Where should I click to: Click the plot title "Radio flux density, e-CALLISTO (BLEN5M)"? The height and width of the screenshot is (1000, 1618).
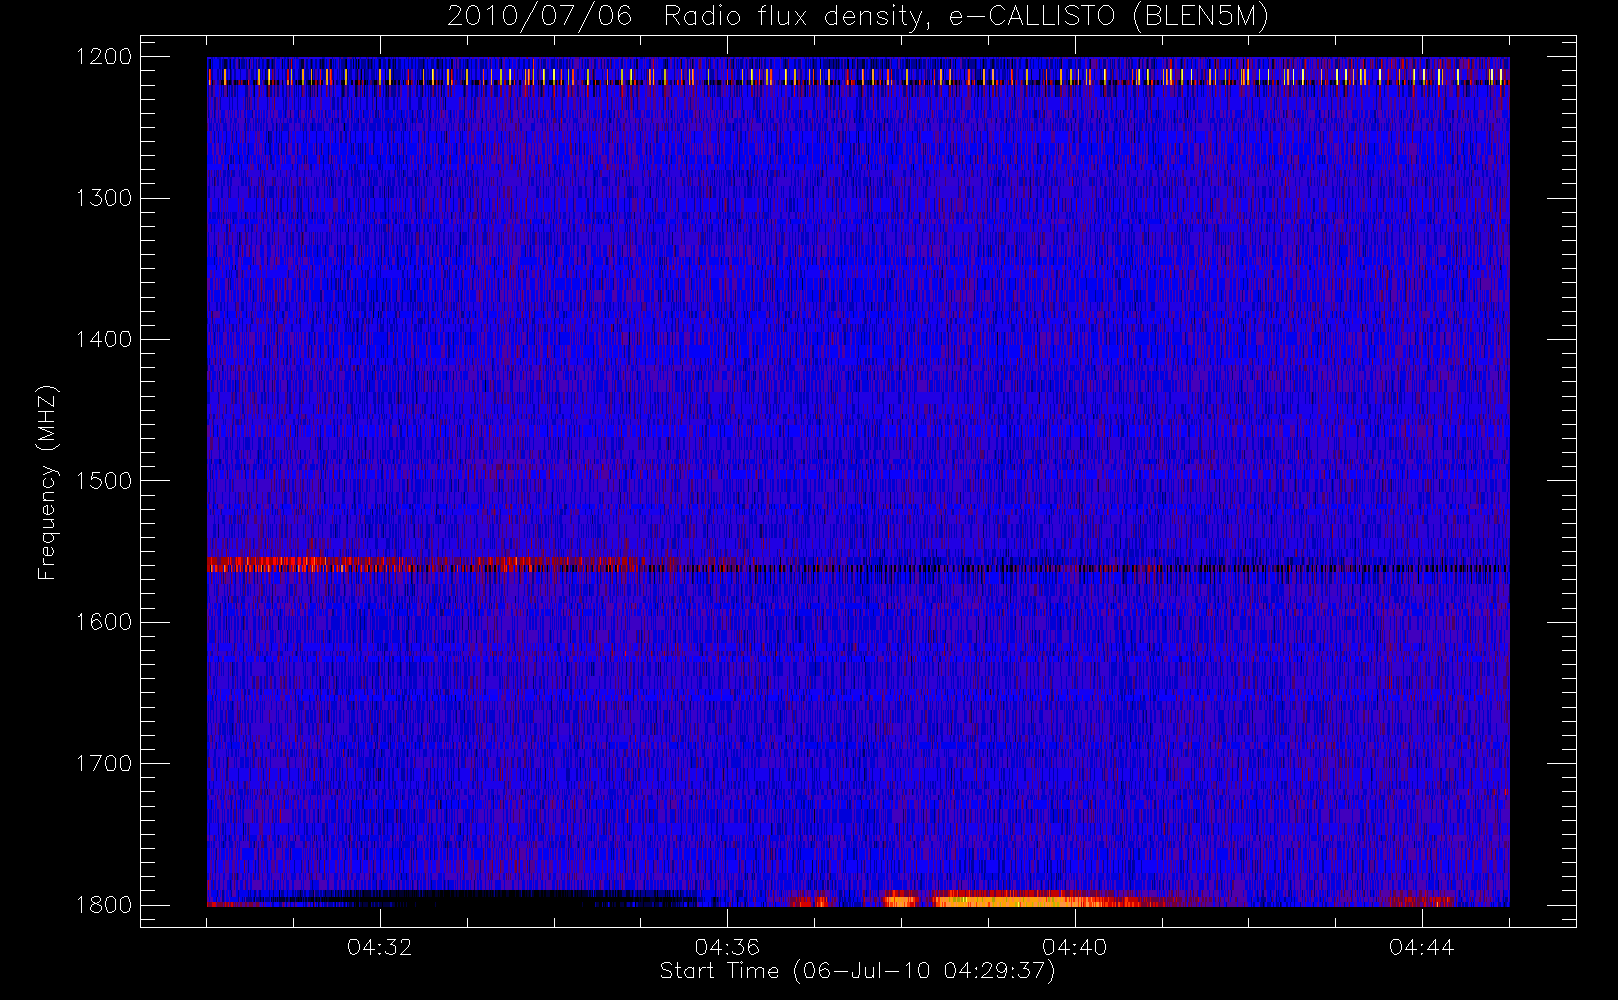tap(966, 17)
